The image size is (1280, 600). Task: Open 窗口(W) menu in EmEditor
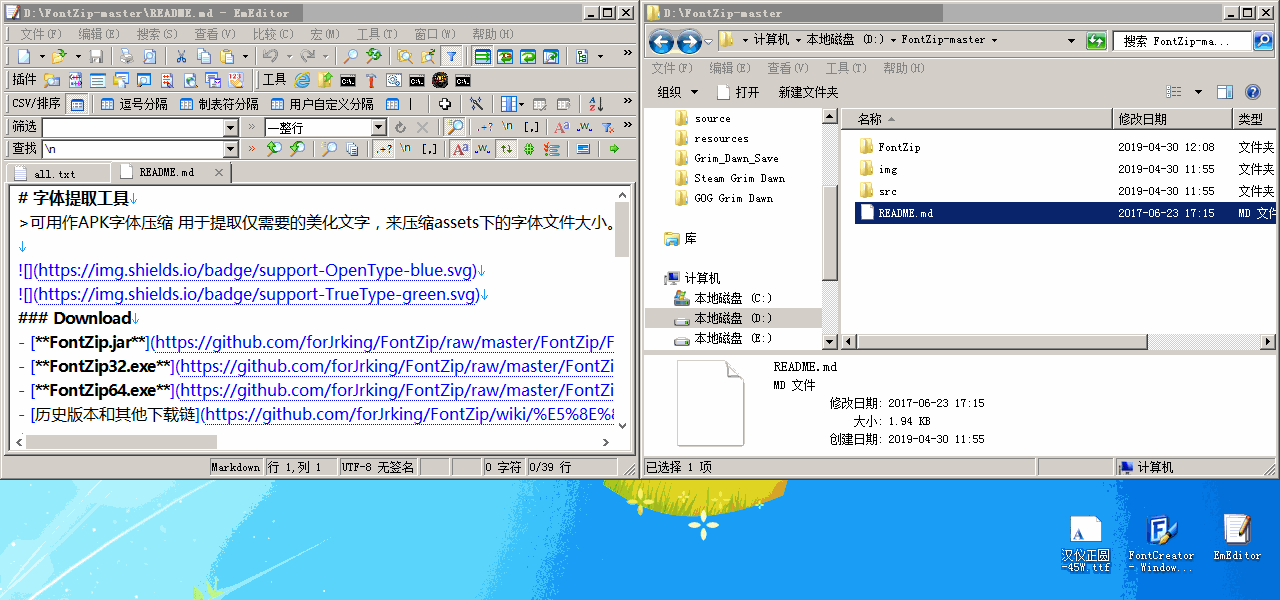435,34
